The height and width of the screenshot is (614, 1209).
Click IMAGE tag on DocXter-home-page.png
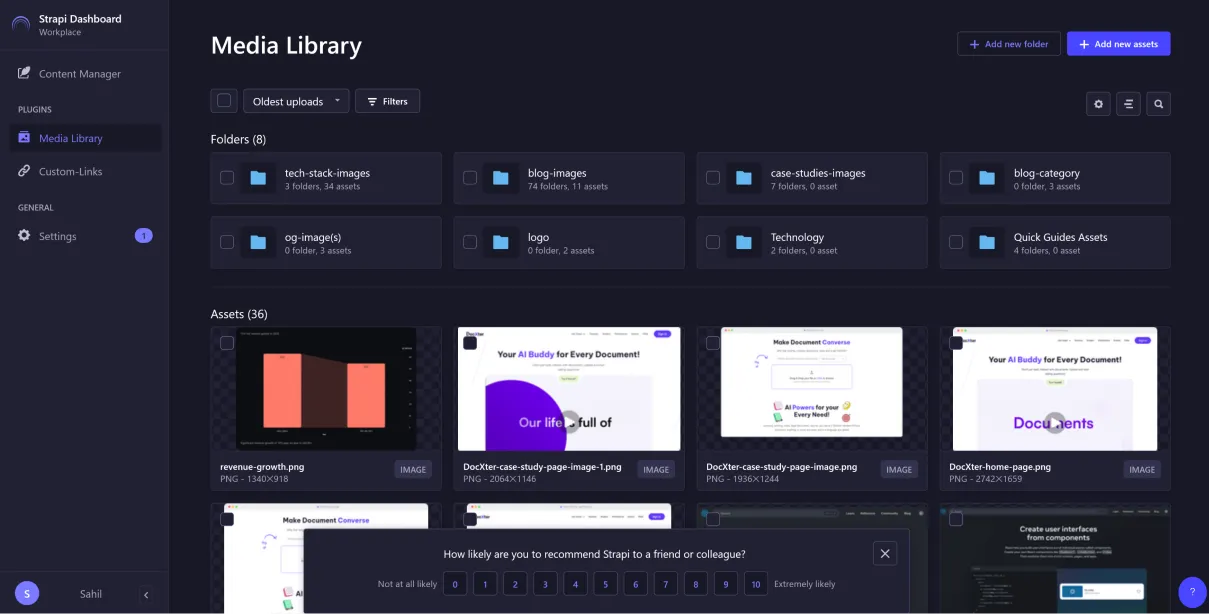(1142, 469)
